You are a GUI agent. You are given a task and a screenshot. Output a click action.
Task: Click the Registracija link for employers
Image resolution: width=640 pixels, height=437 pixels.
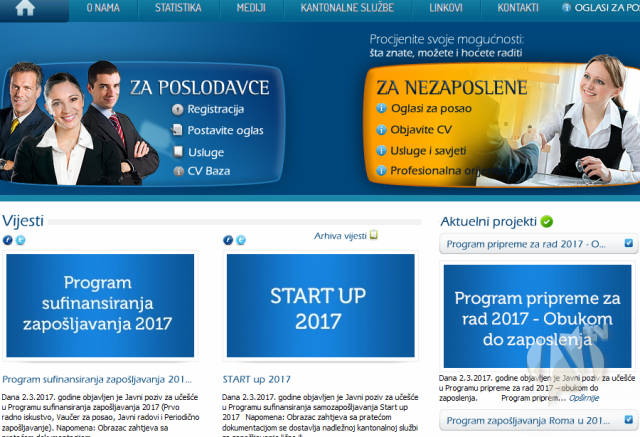point(216,109)
